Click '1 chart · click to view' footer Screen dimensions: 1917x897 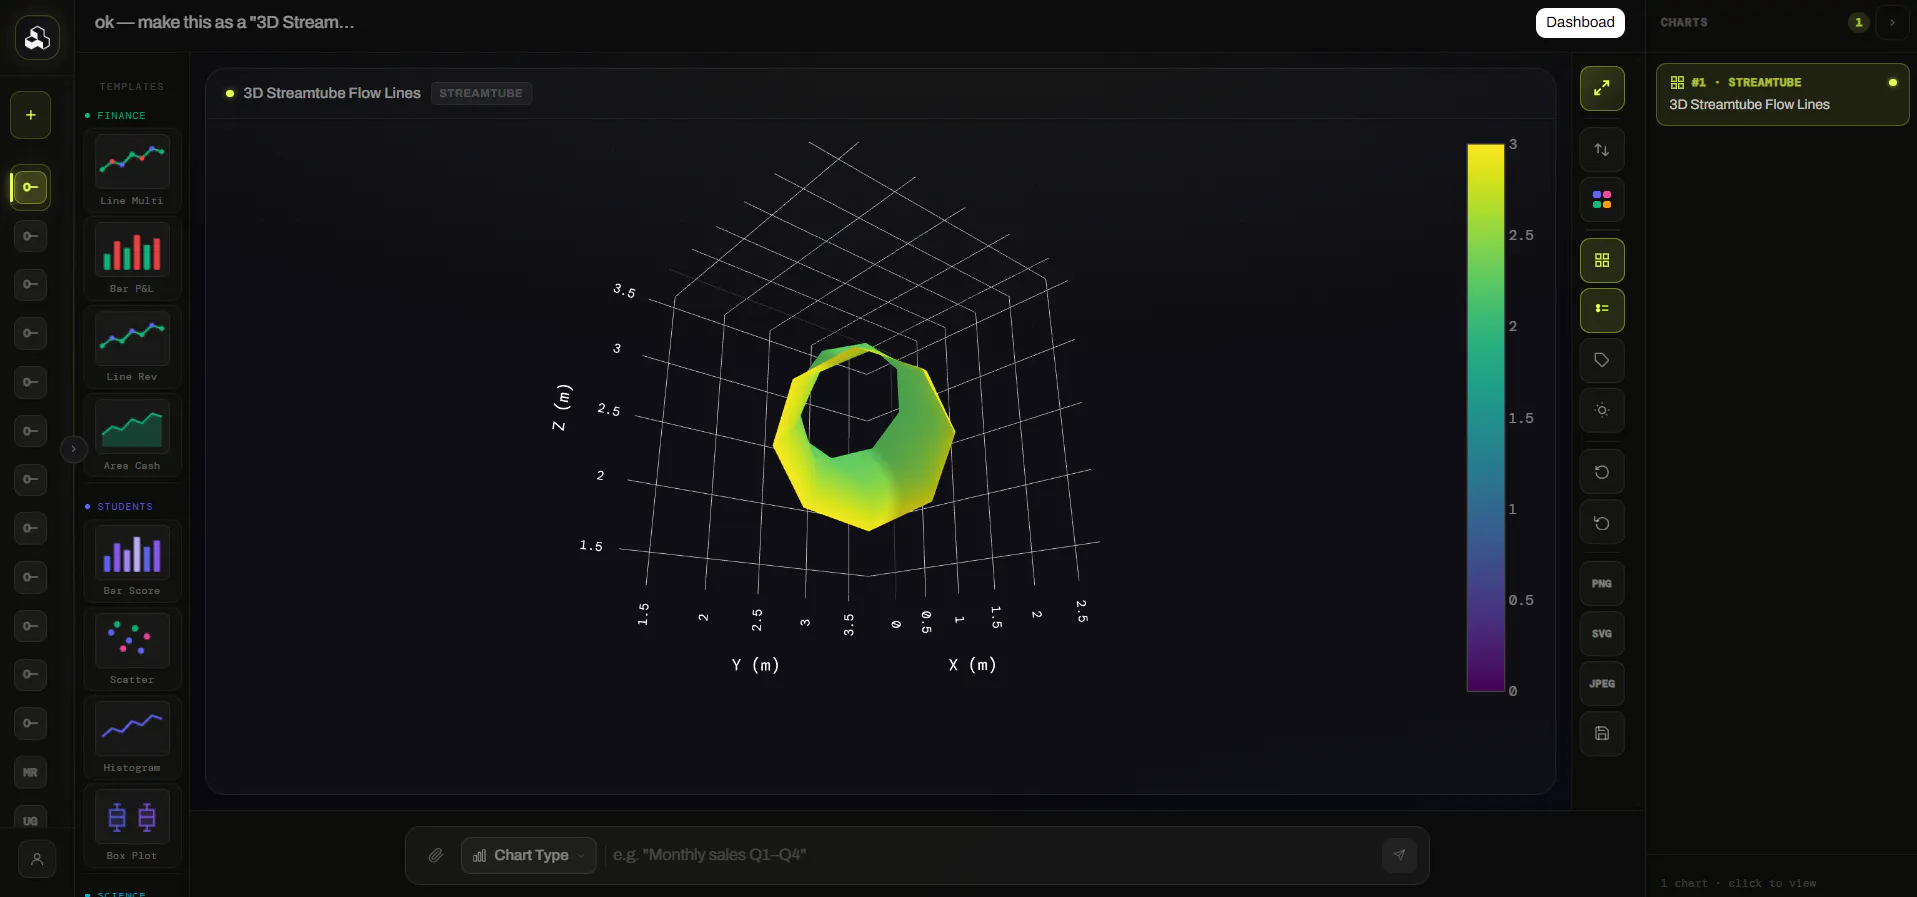pos(1738,883)
